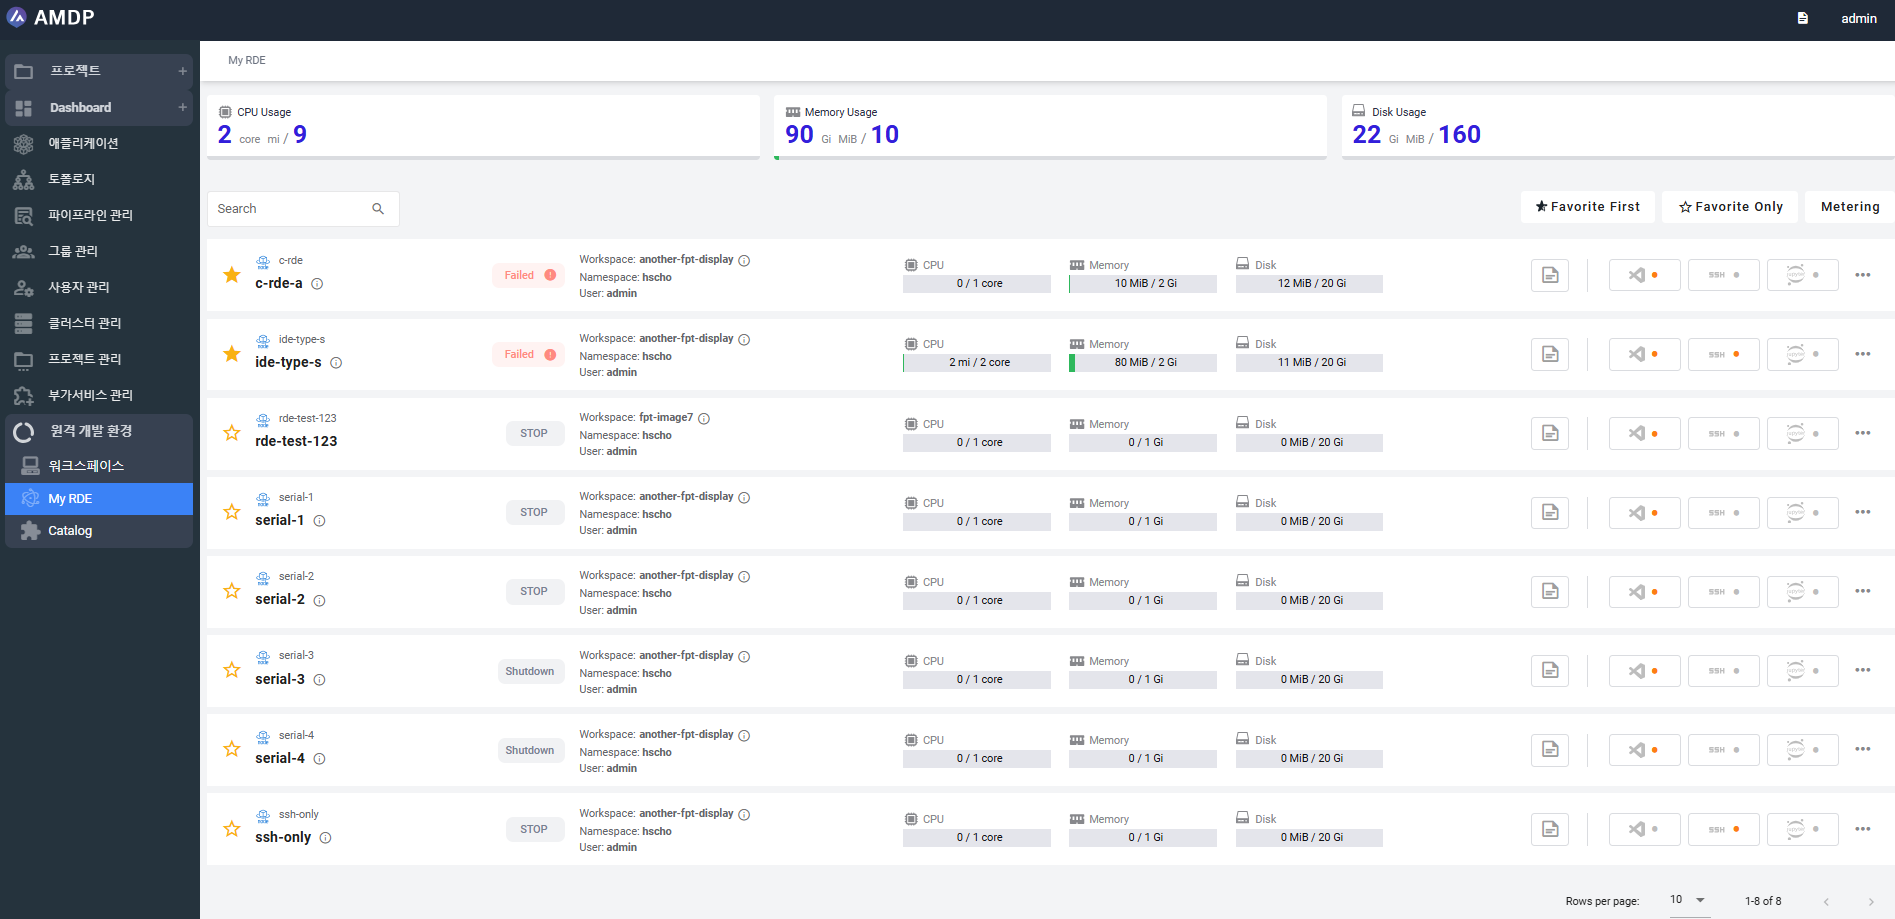Star the ssh-only environment
The height and width of the screenshot is (919, 1895).
click(232, 829)
